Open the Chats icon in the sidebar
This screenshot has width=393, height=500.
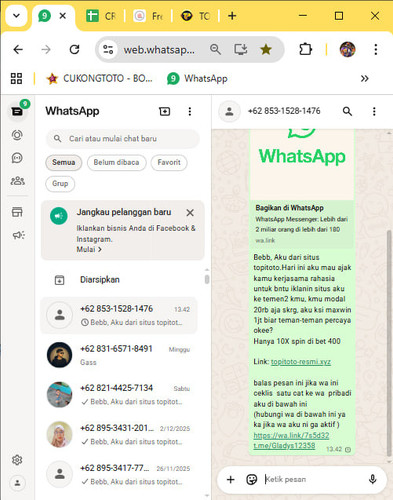pyautogui.click(x=17, y=111)
